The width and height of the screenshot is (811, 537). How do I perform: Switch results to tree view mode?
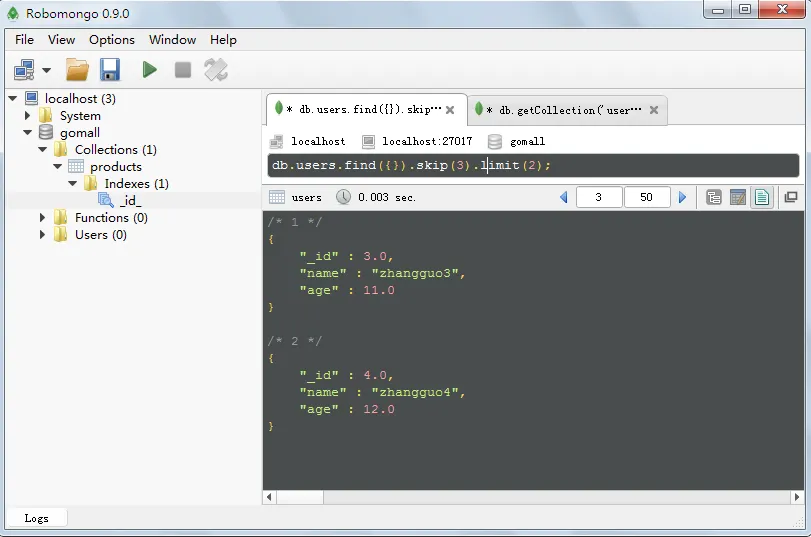click(x=714, y=197)
